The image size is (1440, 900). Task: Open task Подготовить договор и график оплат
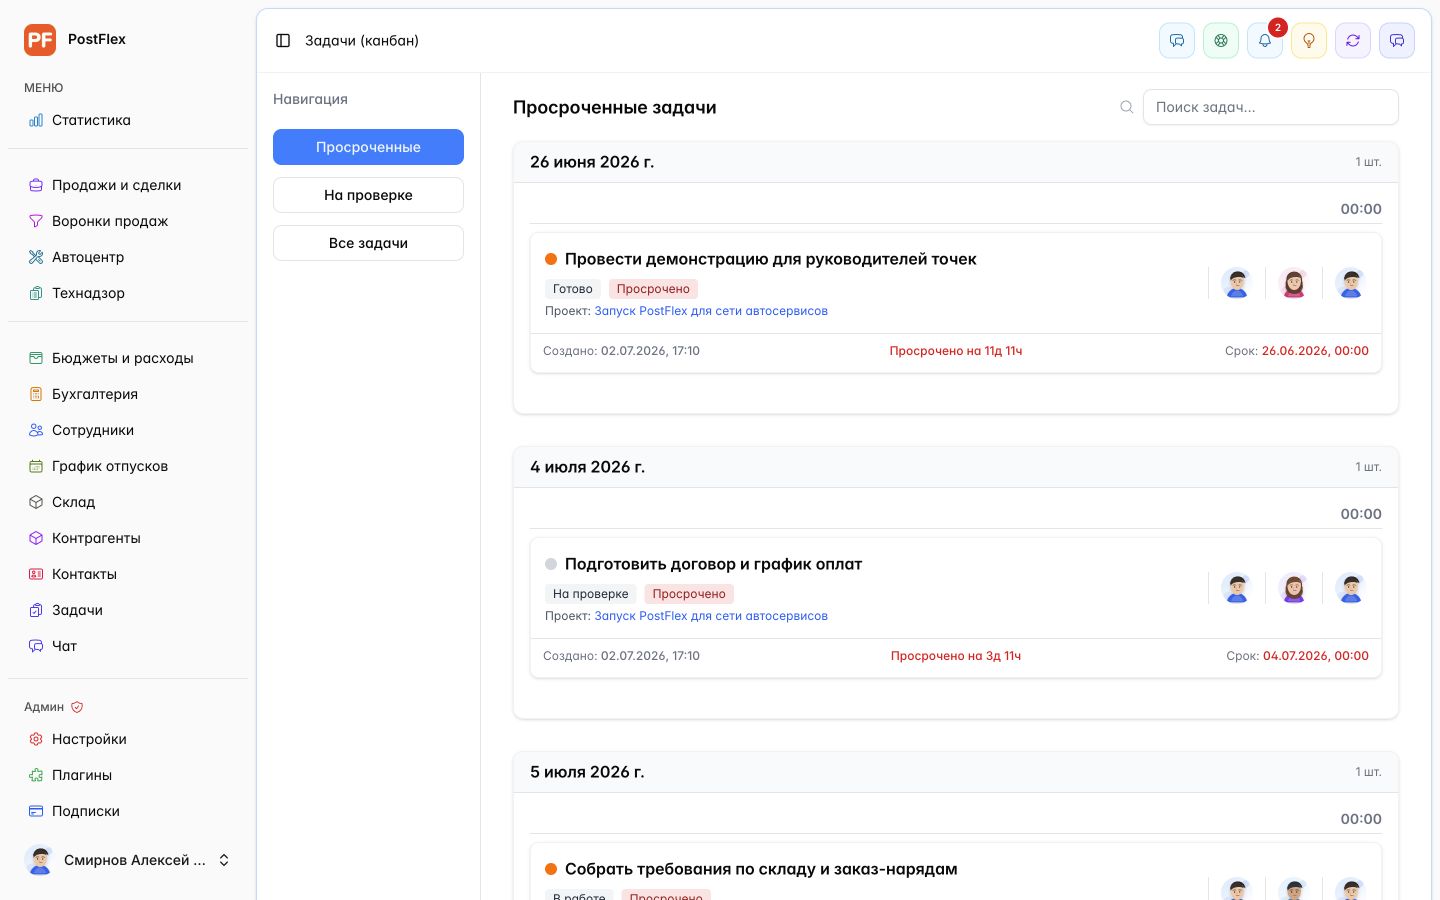pyautogui.click(x=713, y=564)
